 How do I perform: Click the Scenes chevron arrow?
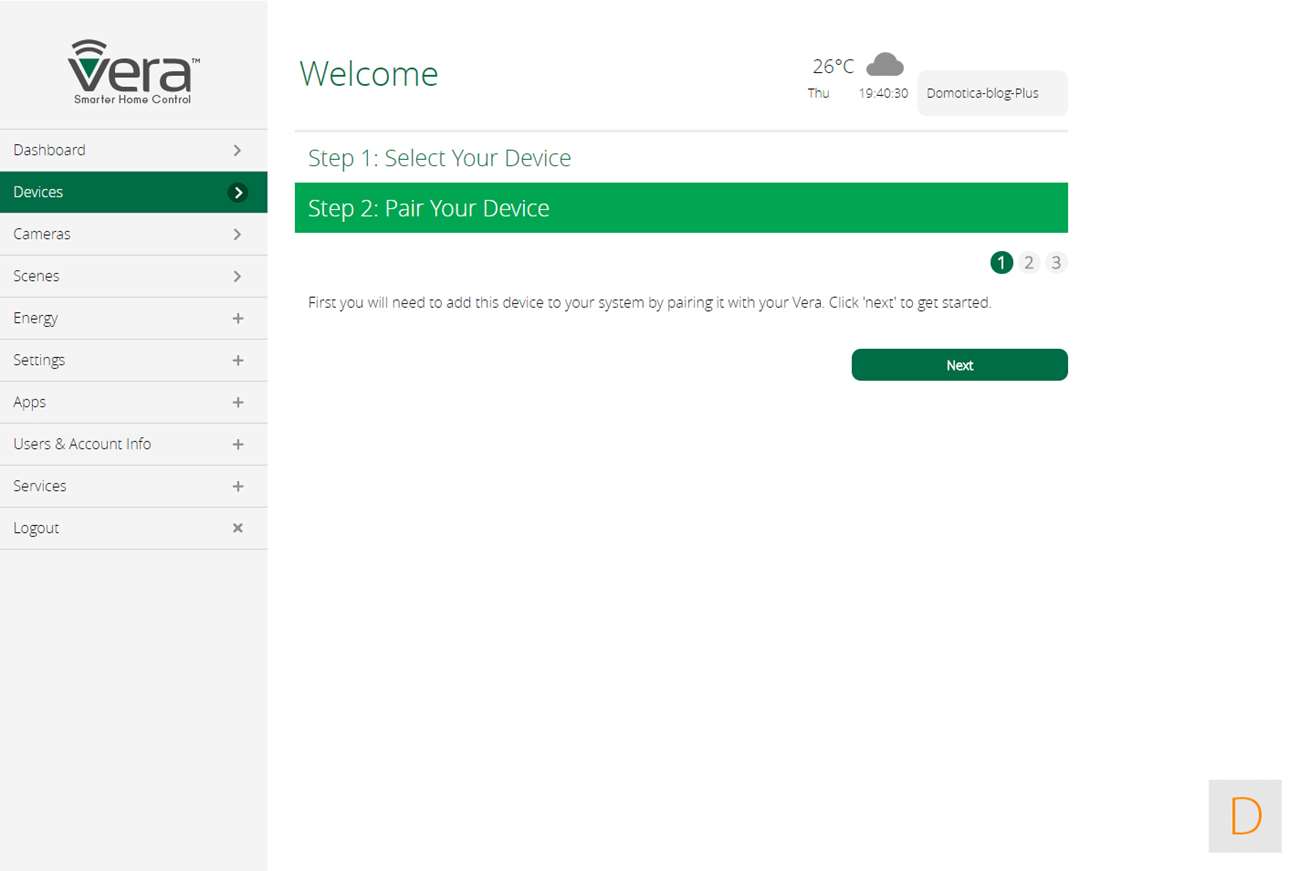238,276
